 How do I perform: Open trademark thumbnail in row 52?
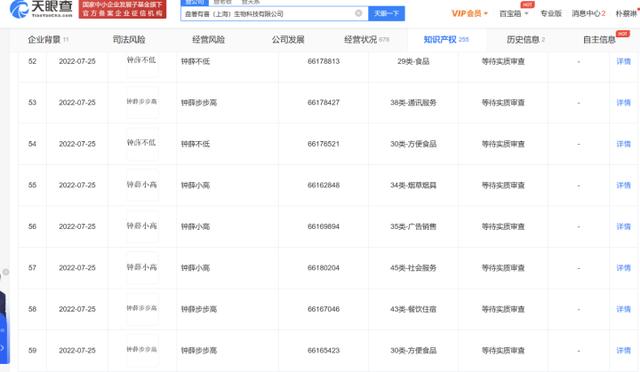tap(142, 61)
